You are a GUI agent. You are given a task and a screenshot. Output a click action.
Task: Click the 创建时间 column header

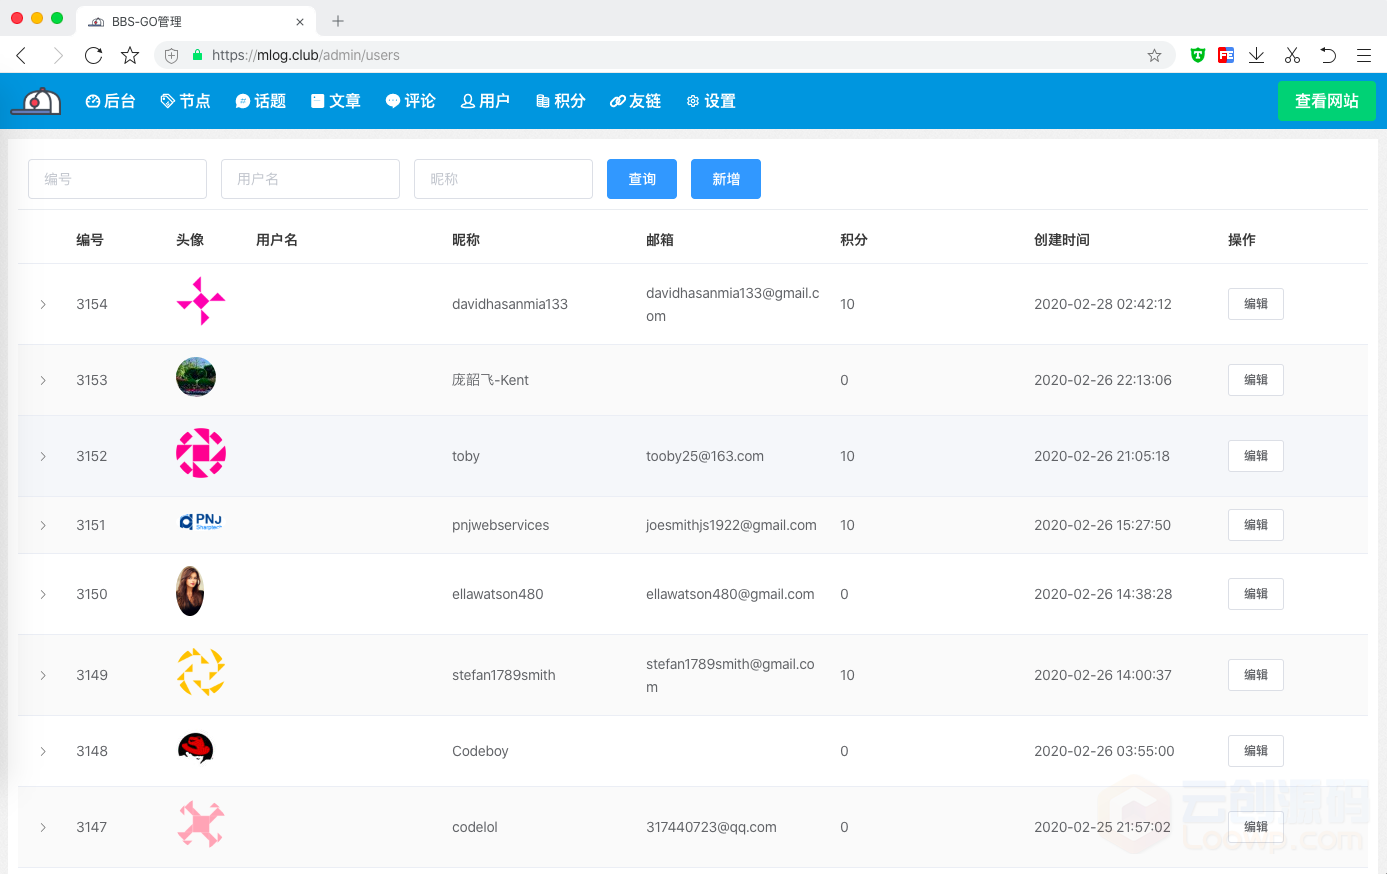coord(1062,240)
